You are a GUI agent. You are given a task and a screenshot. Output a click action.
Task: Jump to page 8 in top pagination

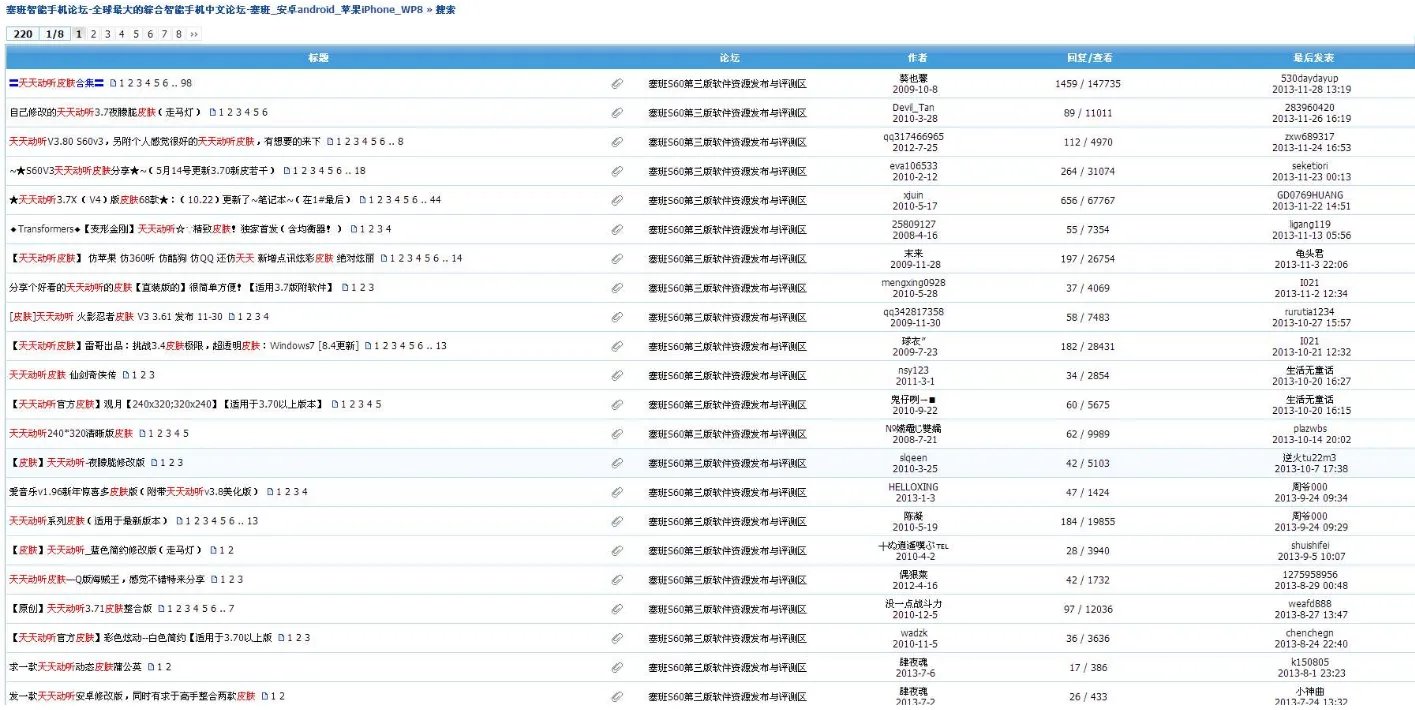pos(178,34)
